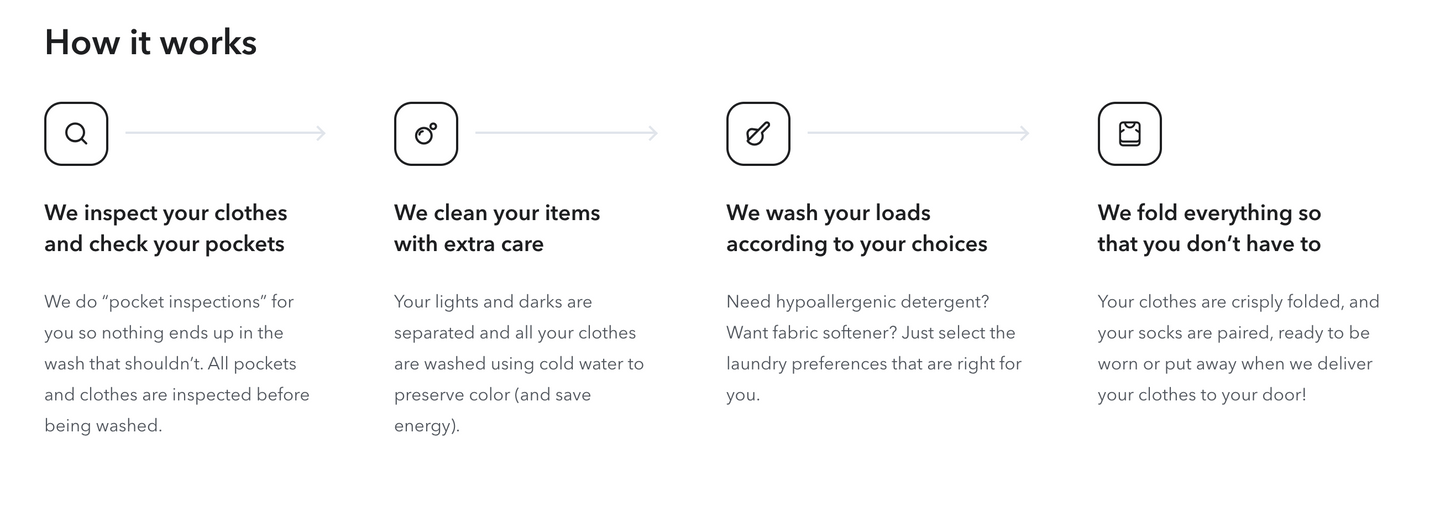The image size is (1445, 511).
Task: Click the hypoallergenic detergent description text
Action: [873, 347]
